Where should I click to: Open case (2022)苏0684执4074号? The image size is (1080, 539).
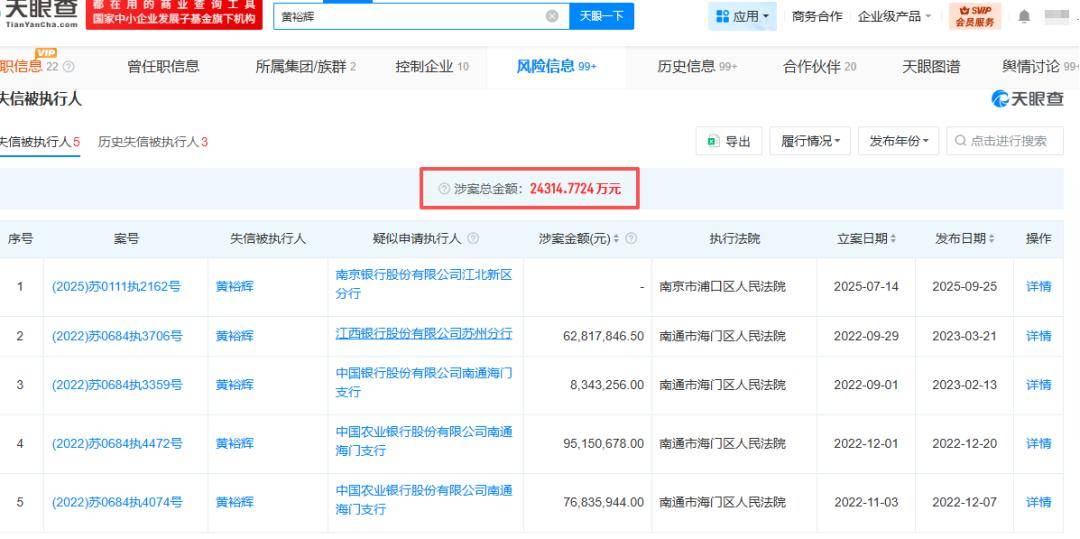tap(116, 503)
